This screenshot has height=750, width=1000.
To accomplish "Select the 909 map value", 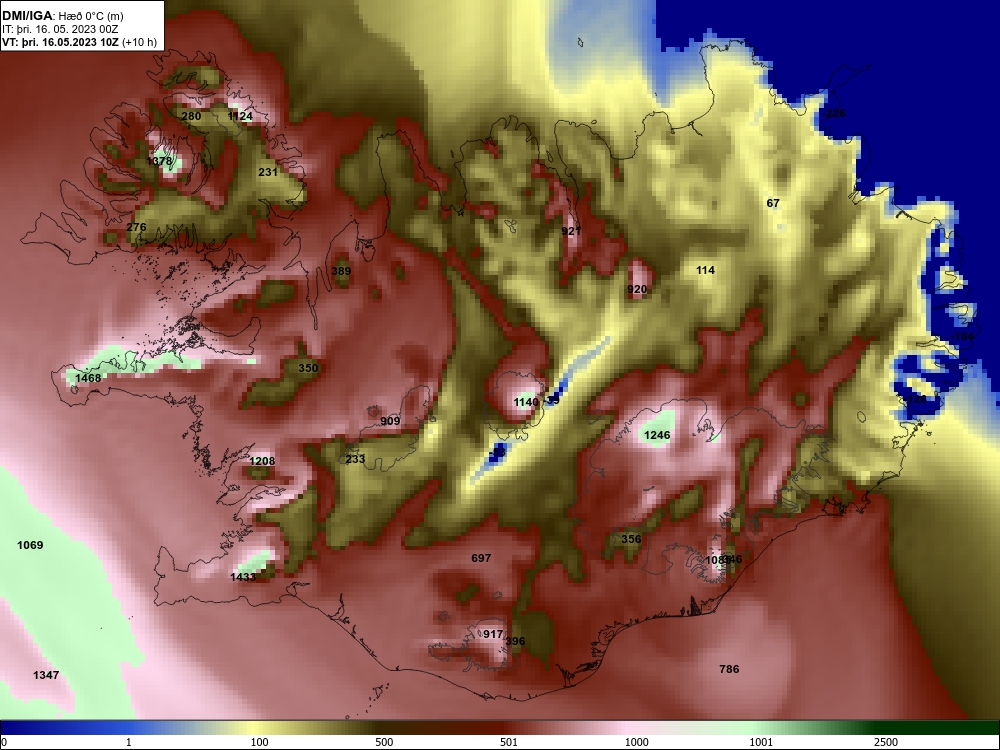I will click(x=390, y=421).
